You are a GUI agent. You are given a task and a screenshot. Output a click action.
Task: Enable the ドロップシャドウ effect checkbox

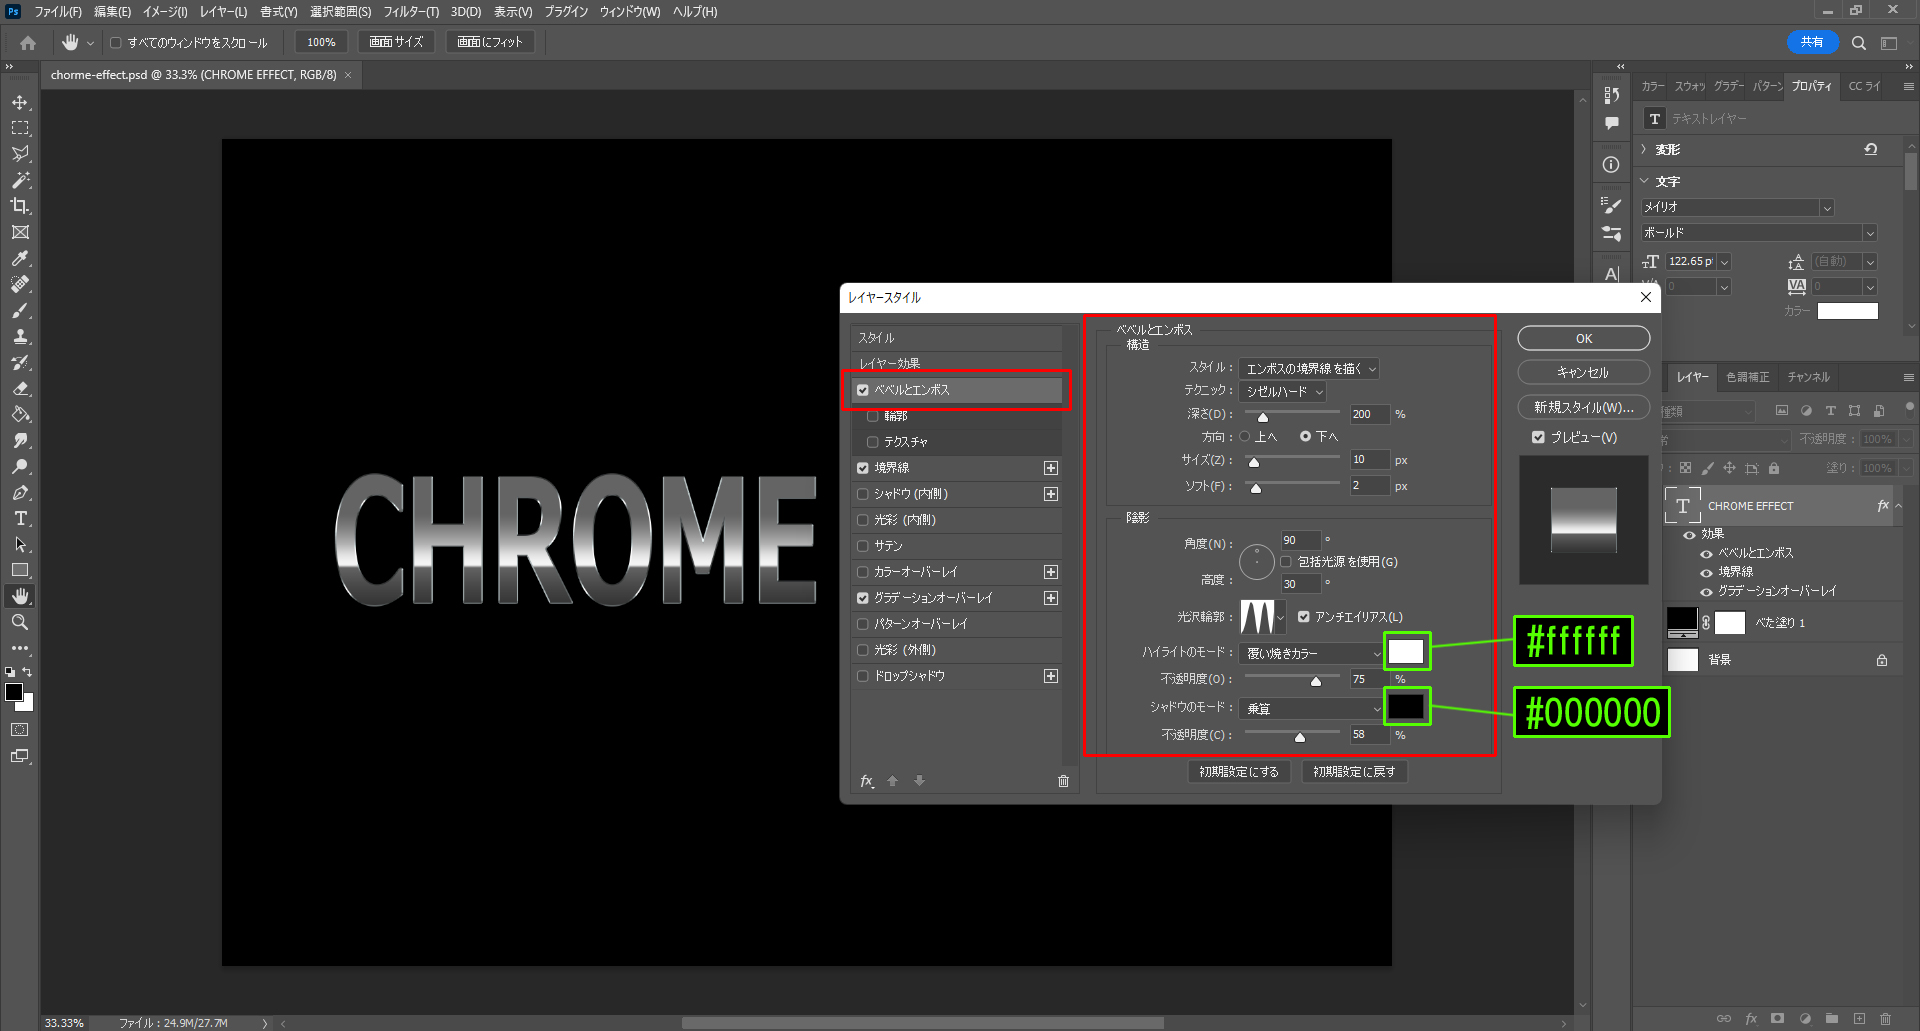[863, 676]
